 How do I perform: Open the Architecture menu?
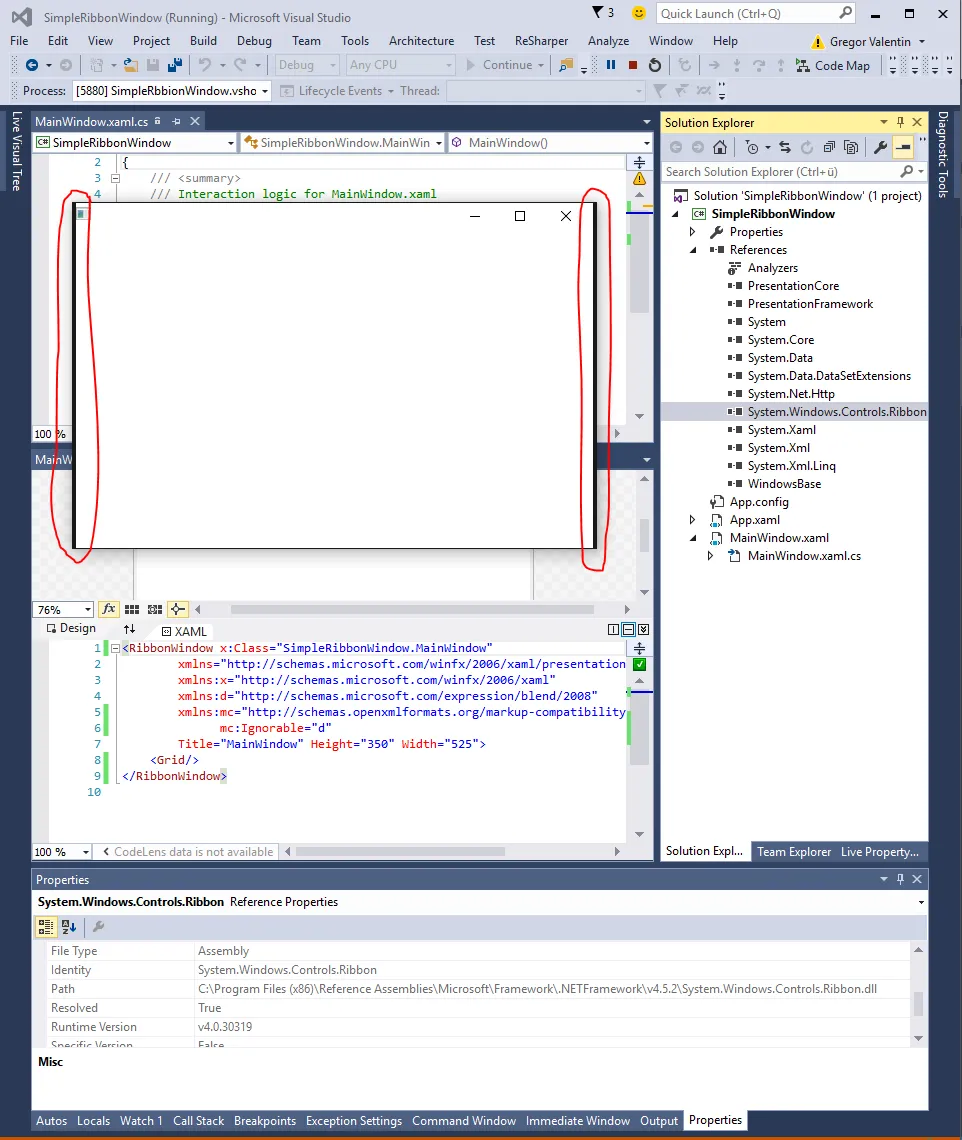click(421, 41)
